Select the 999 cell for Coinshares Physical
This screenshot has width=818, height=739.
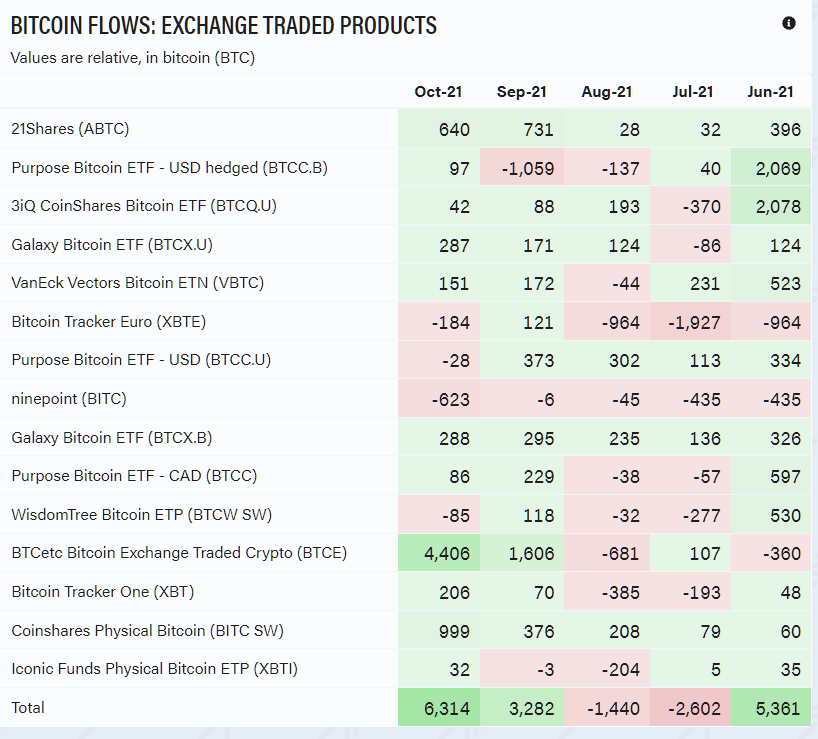(439, 630)
